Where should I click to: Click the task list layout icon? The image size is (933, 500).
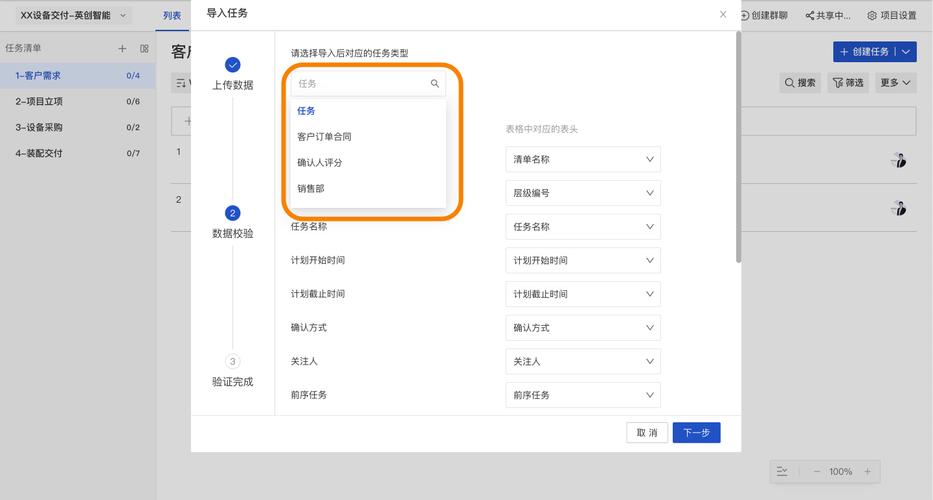[144, 49]
